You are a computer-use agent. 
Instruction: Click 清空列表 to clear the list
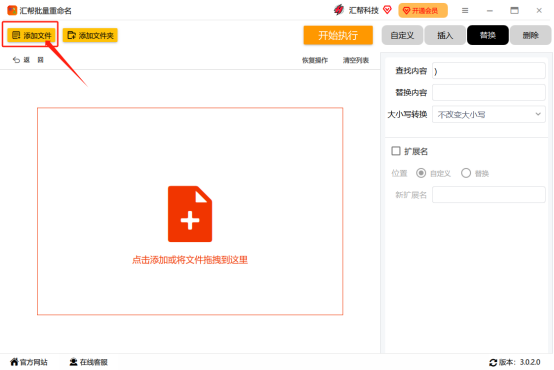pos(356,60)
